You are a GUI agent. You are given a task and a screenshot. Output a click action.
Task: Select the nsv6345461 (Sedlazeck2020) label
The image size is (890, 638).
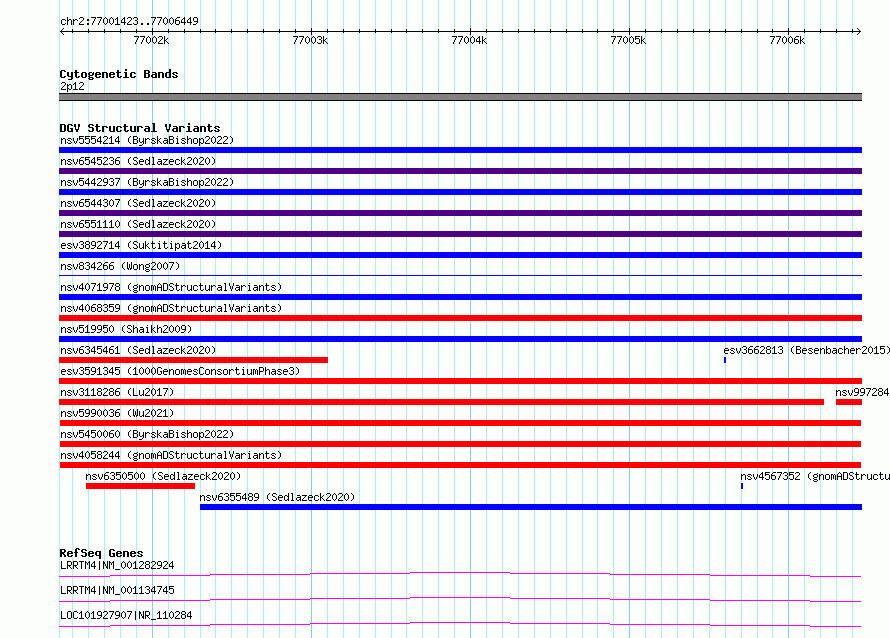tap(138, 350)
